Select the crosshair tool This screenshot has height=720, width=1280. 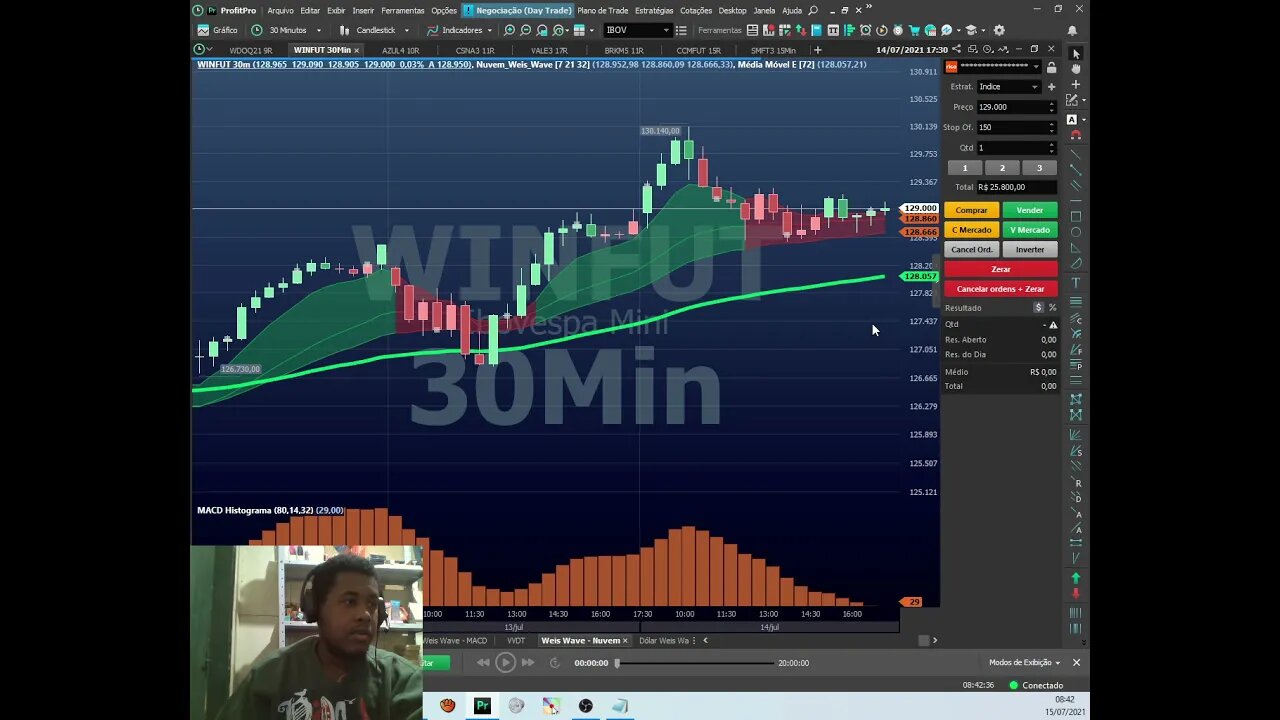click(x=1076, y=85)
